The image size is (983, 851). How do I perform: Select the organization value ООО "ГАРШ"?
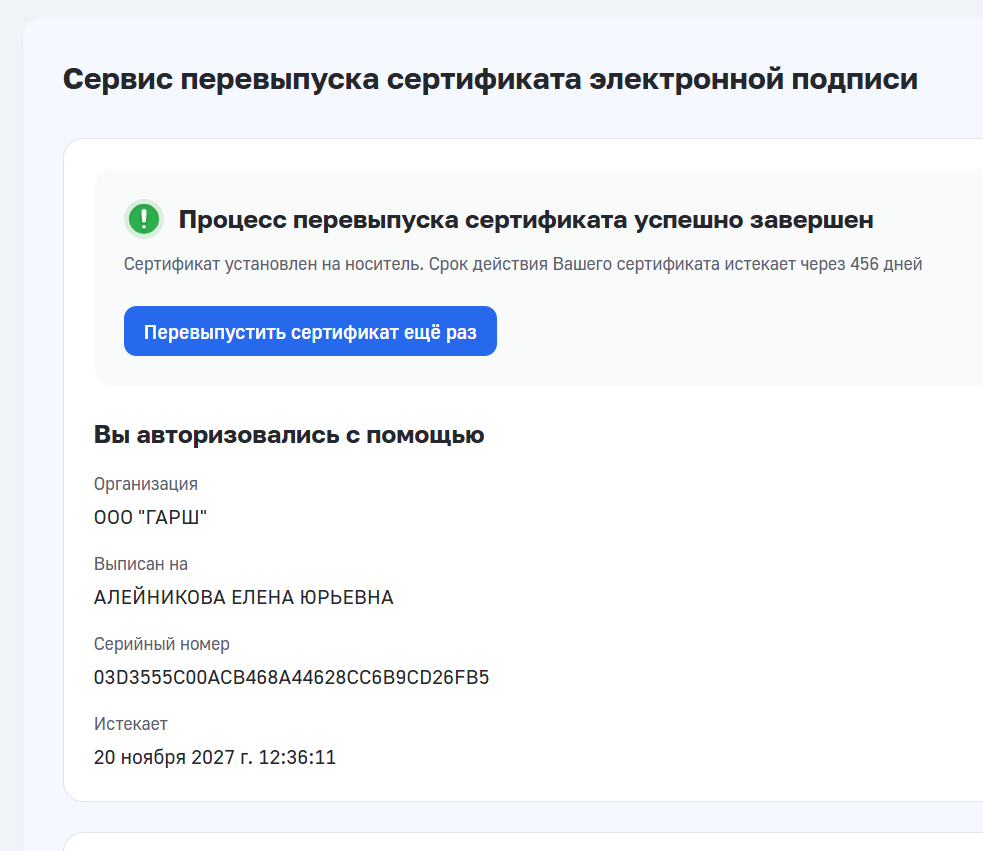(x=150, y=517)
